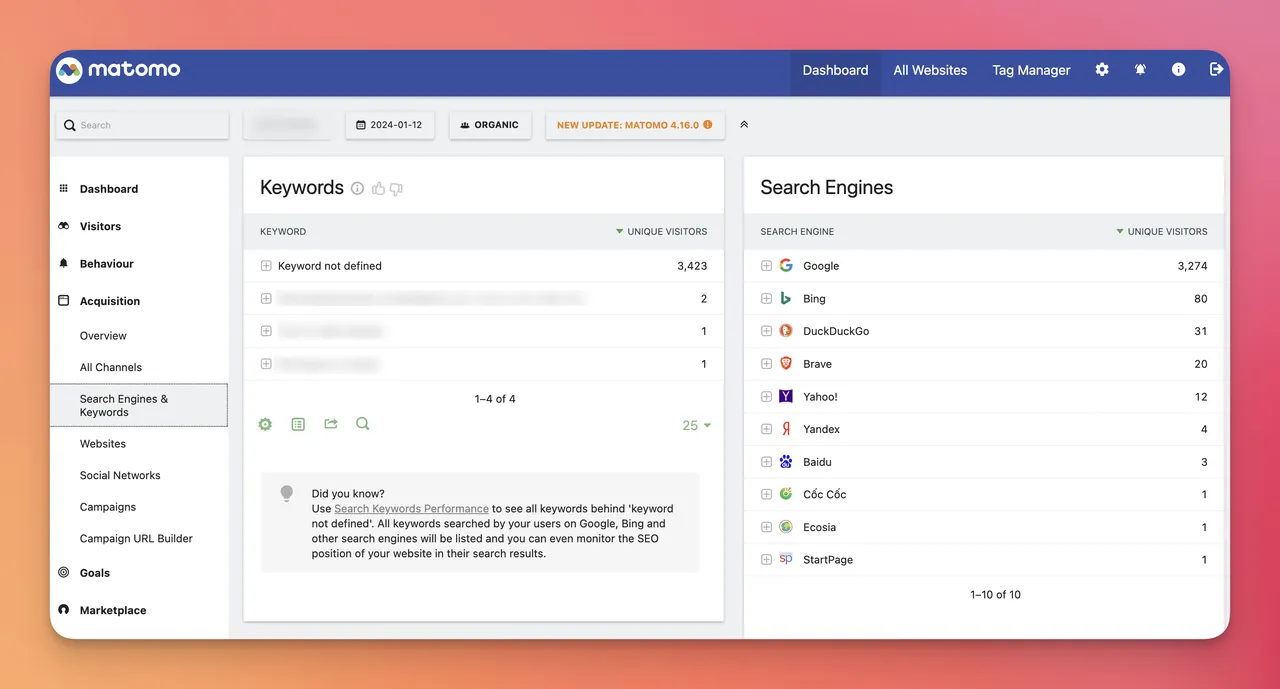The width and height of the screenshot is (1280, 689).
Task: Open Tag Manager in top menu
Action: coord(1031,70)
